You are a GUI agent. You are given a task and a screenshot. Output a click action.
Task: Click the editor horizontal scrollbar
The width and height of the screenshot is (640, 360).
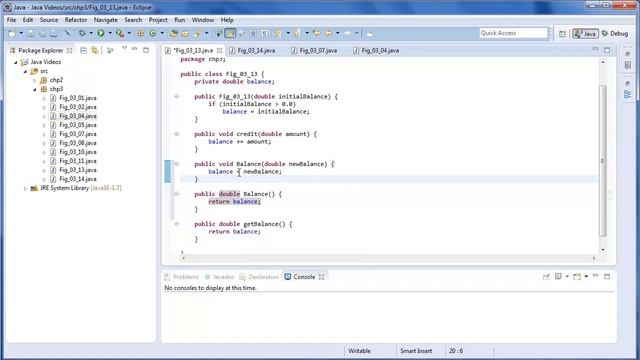tap(388, 258)
